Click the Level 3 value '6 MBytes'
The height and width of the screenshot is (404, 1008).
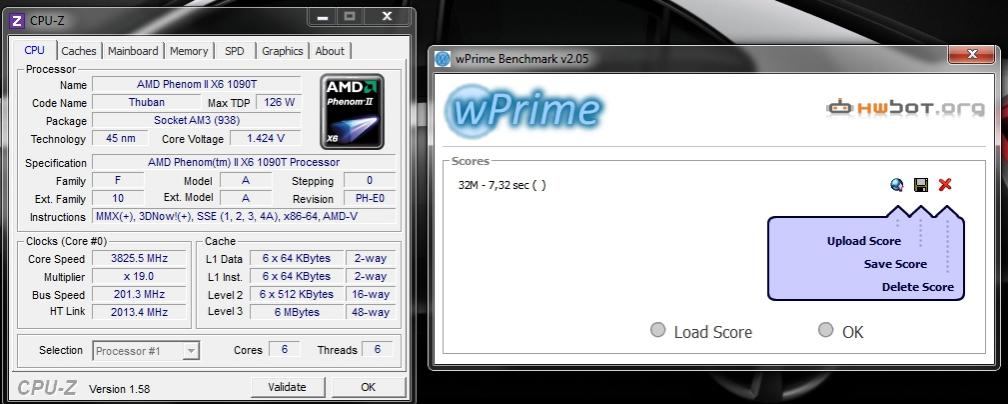tap(296, 312)
